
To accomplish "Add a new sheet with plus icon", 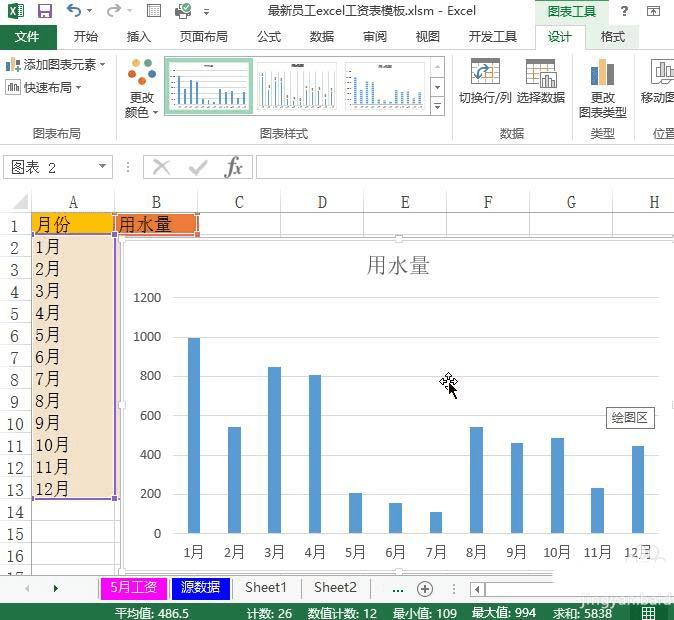I will [425, 588].
